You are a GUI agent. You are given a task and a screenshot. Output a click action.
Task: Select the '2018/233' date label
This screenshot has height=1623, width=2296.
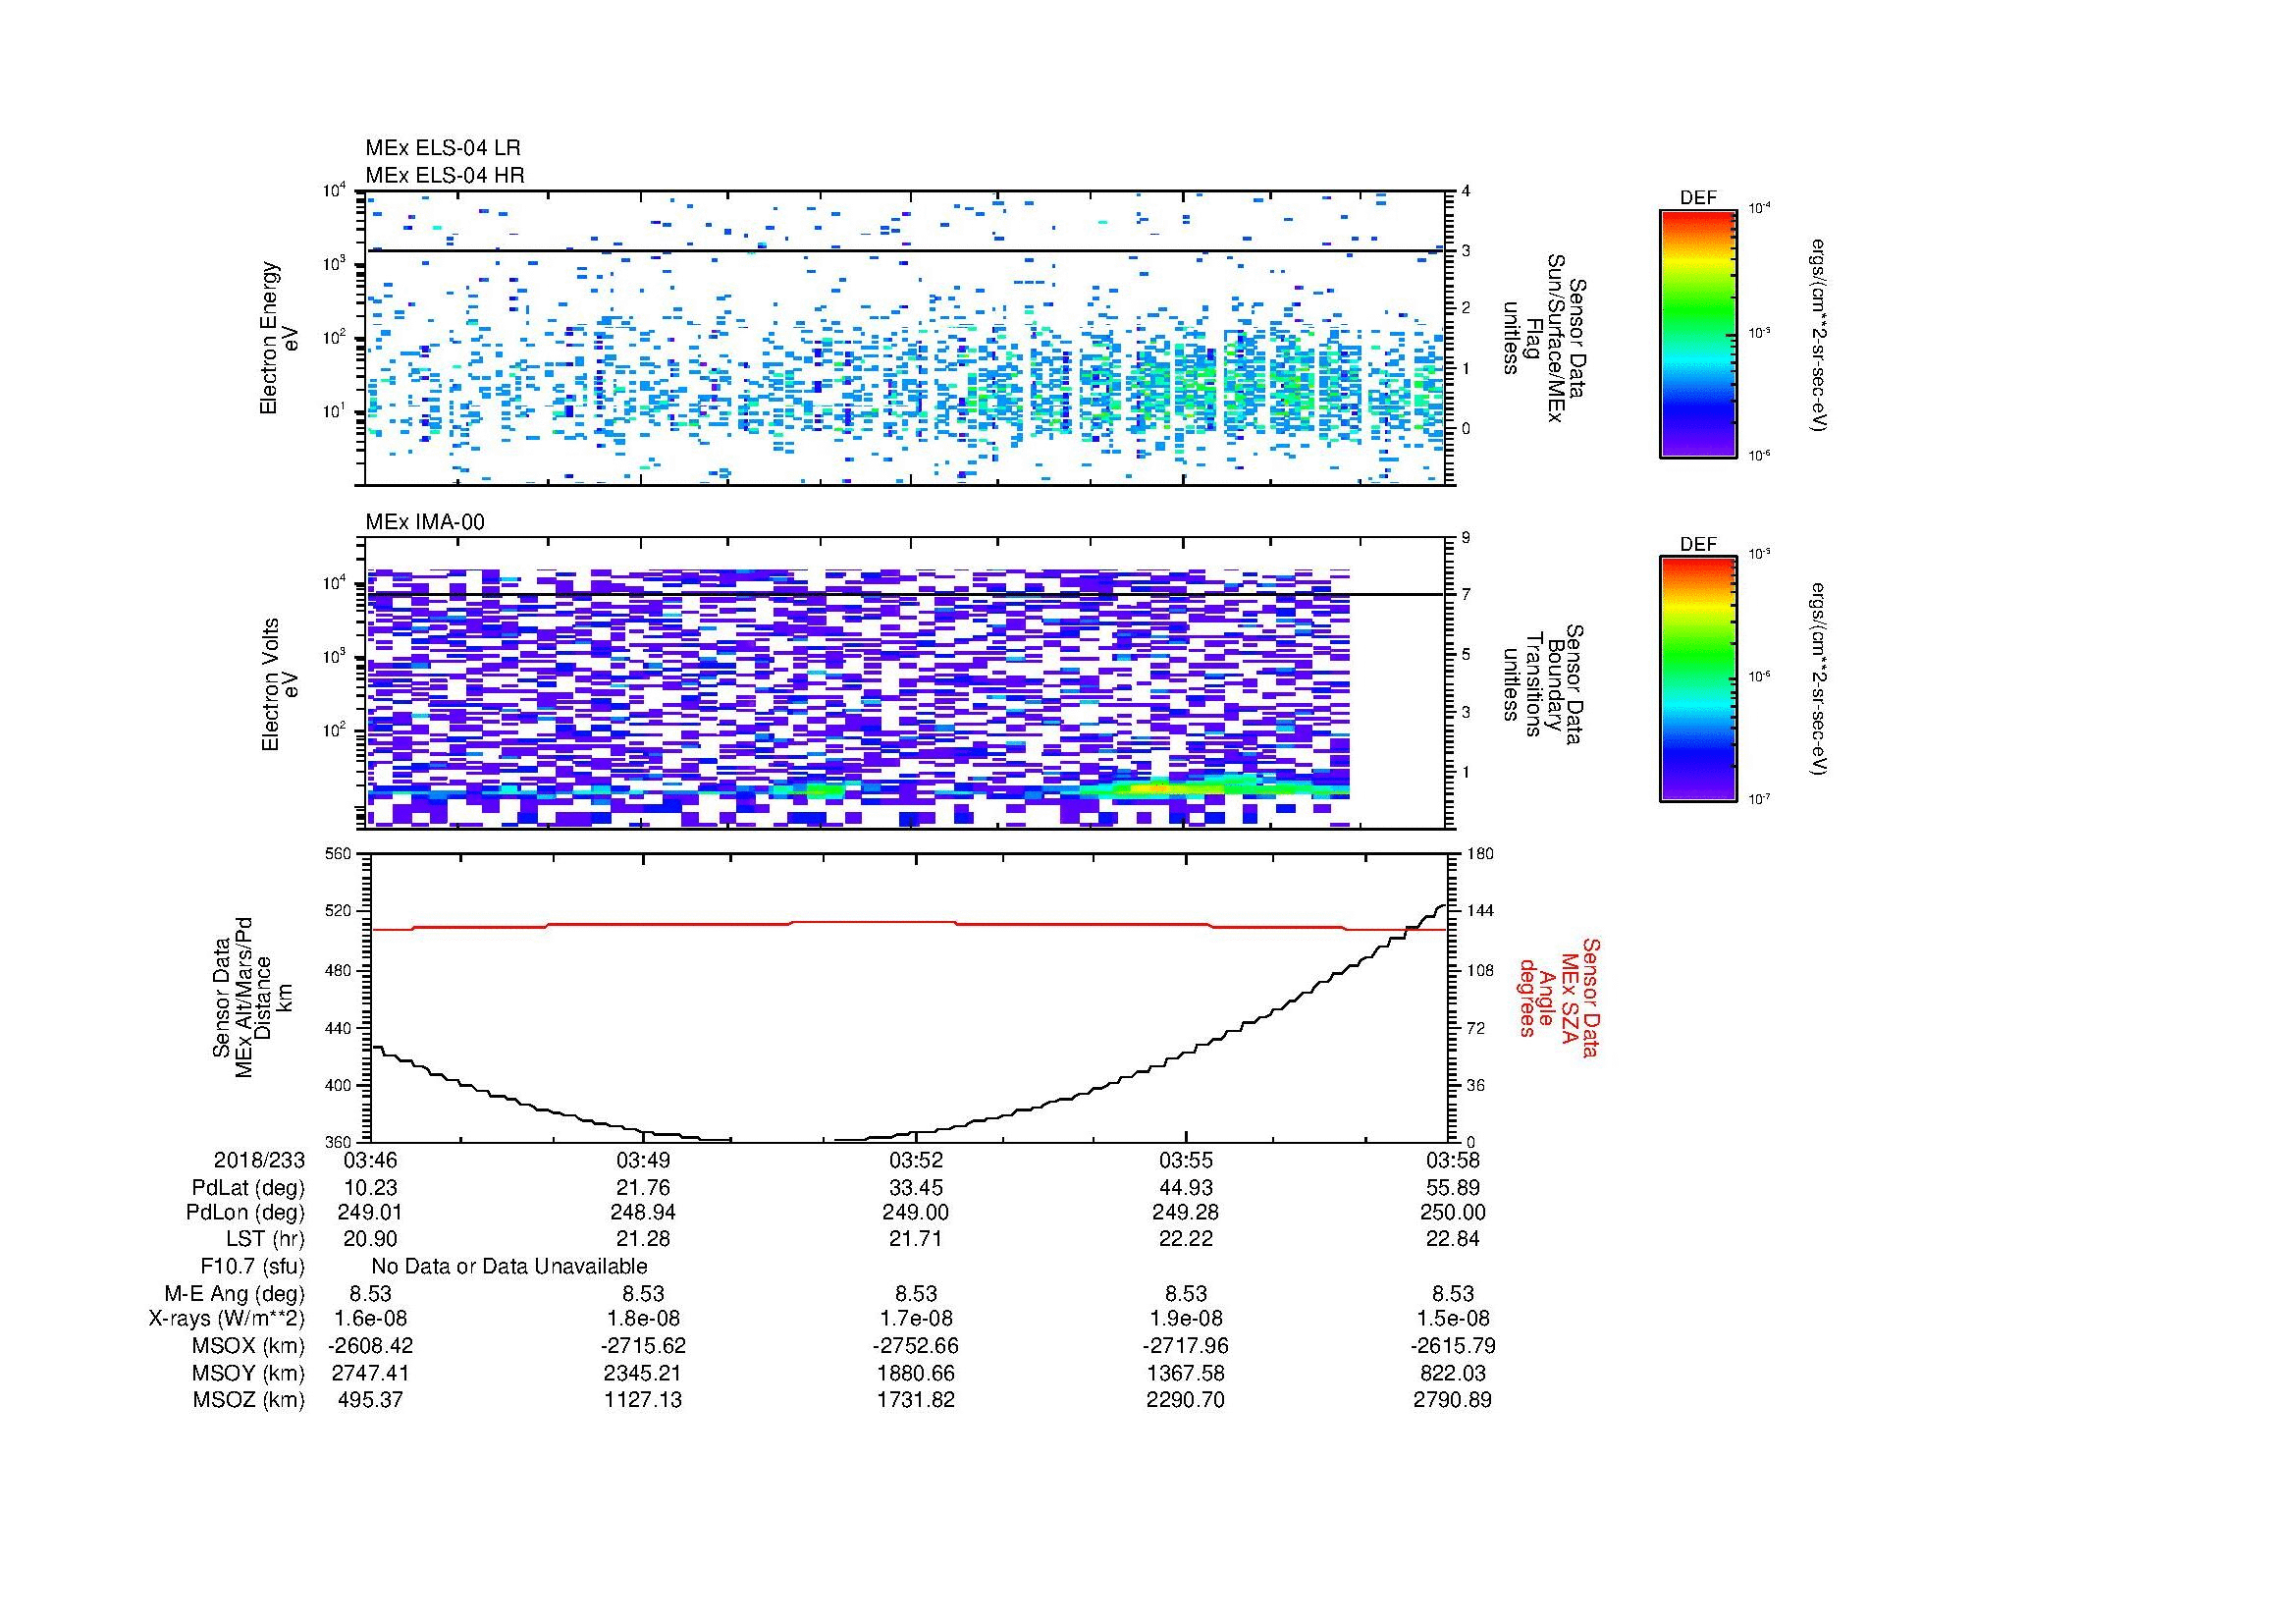(x=259, y=1161)
